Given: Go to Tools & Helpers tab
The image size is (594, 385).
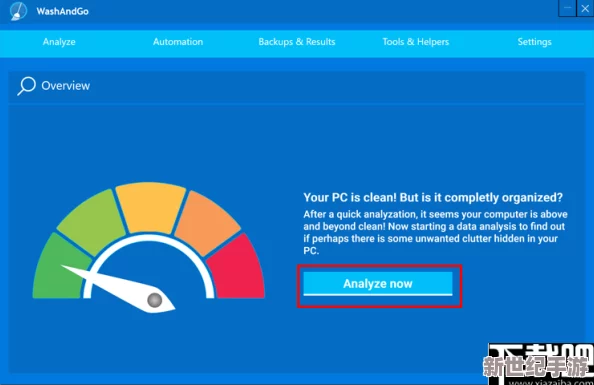Looking at the screenshot, I should point(416,42).
